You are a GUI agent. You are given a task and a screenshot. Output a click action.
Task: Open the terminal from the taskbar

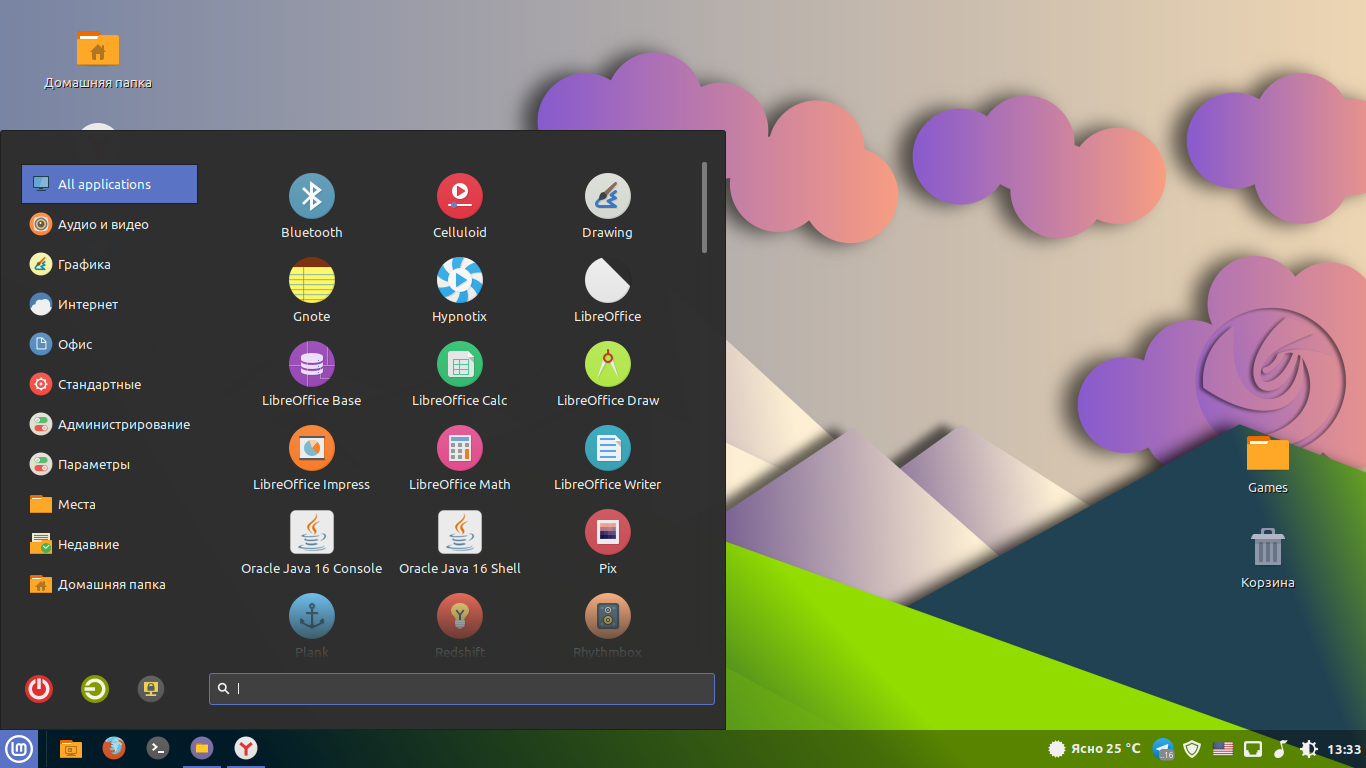pos(158,748)
